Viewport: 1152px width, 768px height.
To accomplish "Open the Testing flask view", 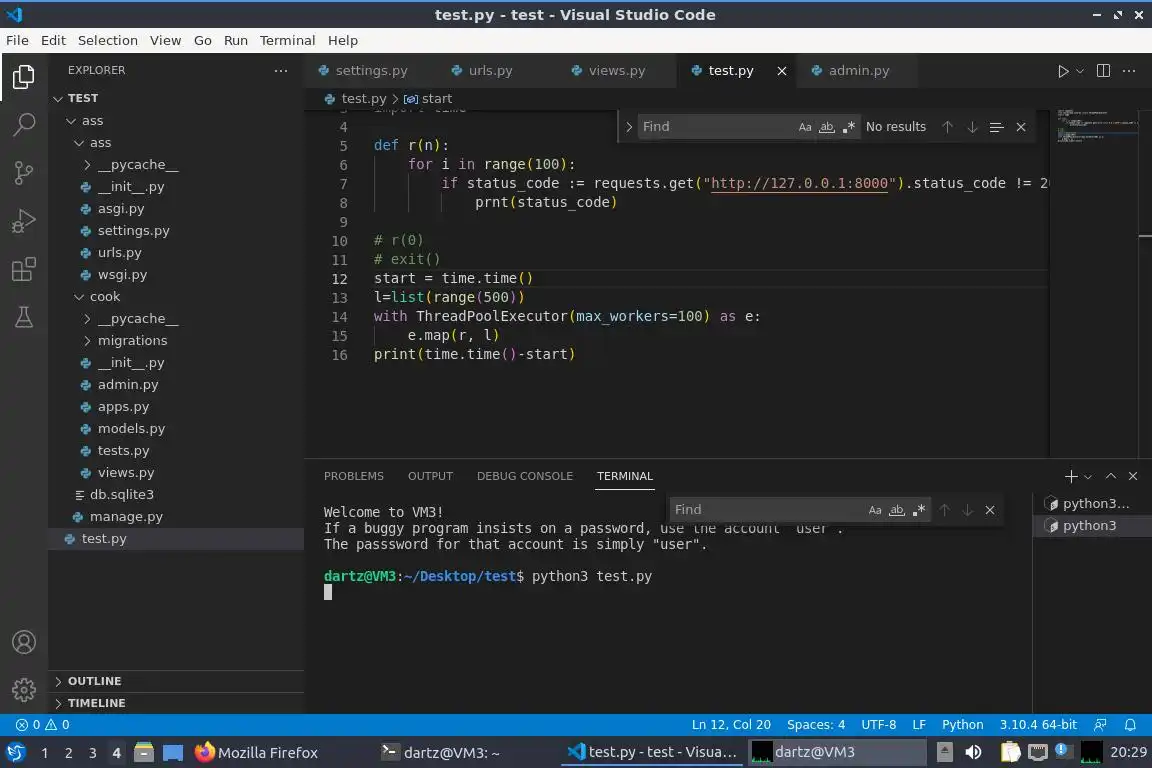I will pos(24,317).
